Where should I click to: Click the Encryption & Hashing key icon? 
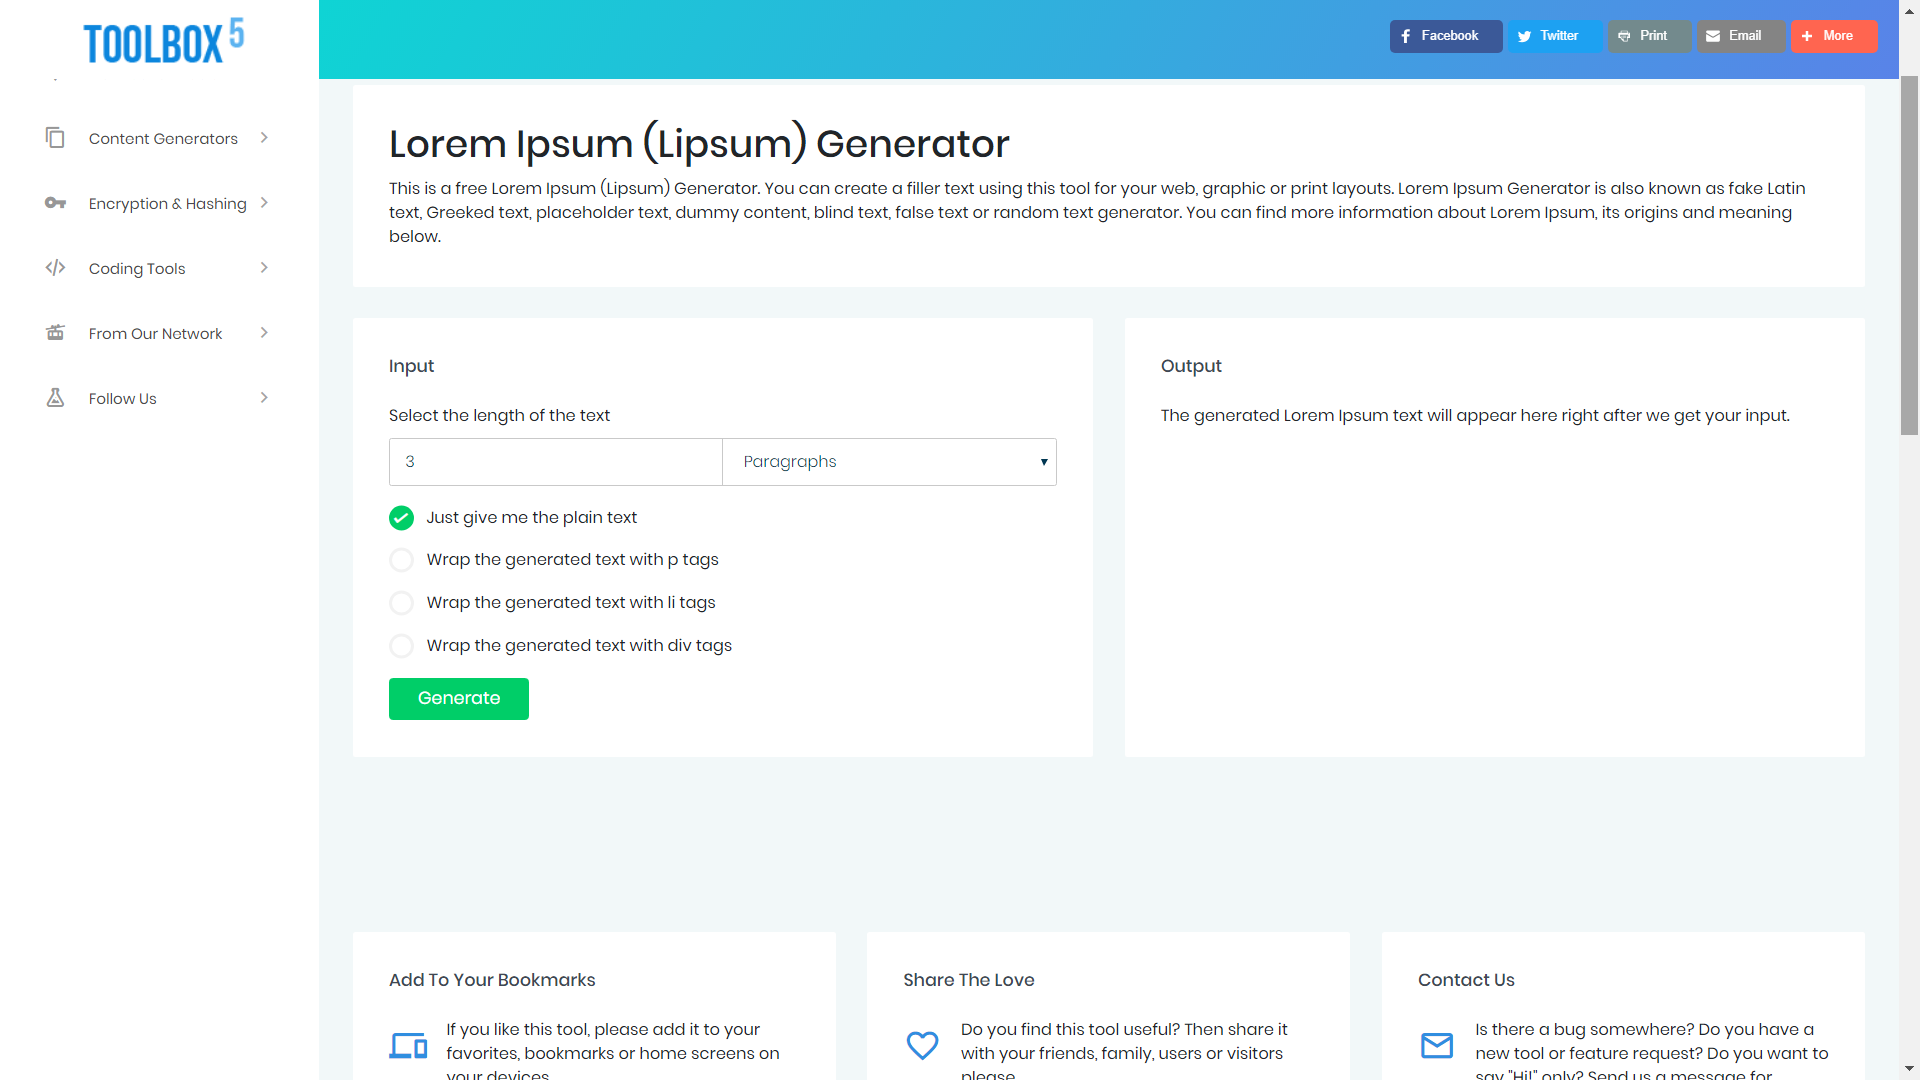point(55,203)
